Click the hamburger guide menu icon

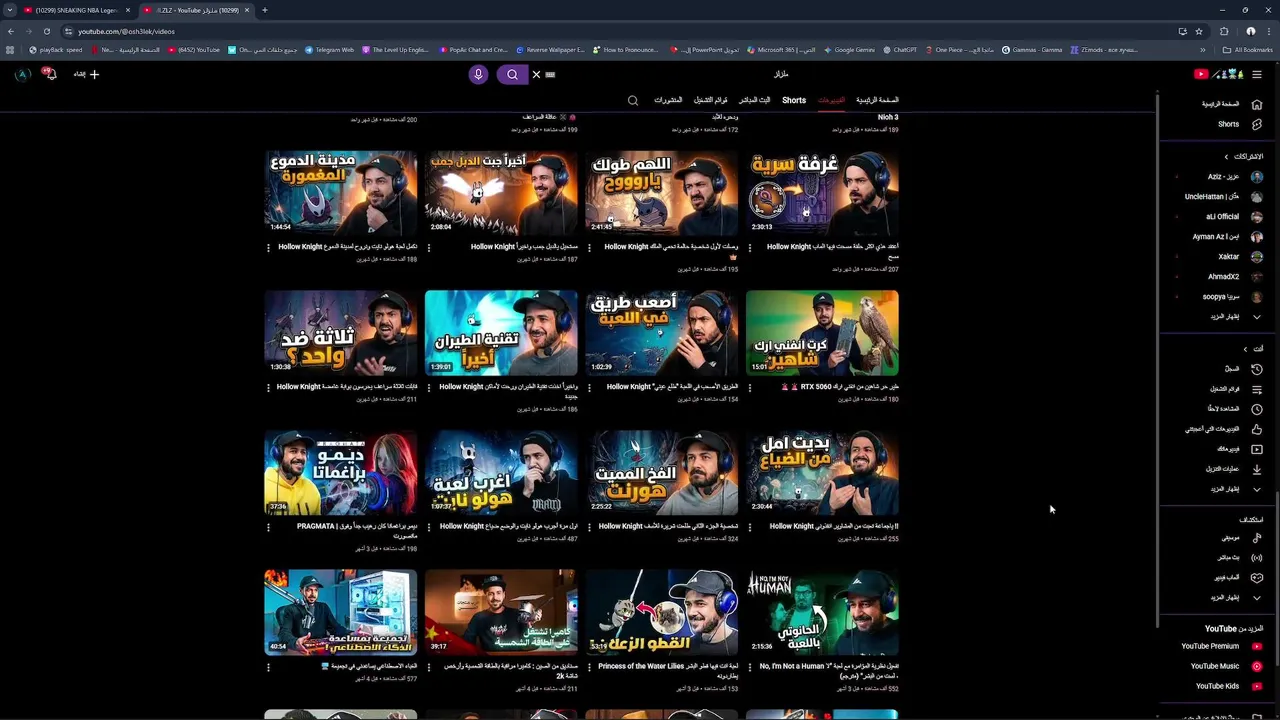coord(1257,74)
